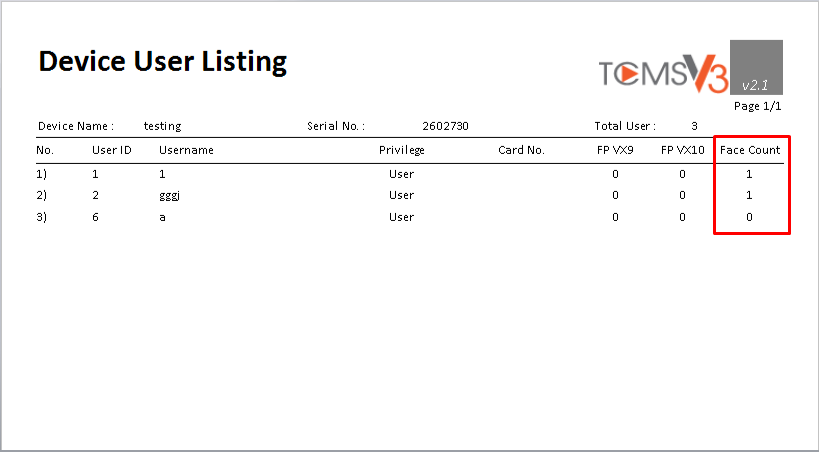The height and width of the screenshot is (452, 819).
Task: Click the FP VX9 column header
Action: pos(615,150)
